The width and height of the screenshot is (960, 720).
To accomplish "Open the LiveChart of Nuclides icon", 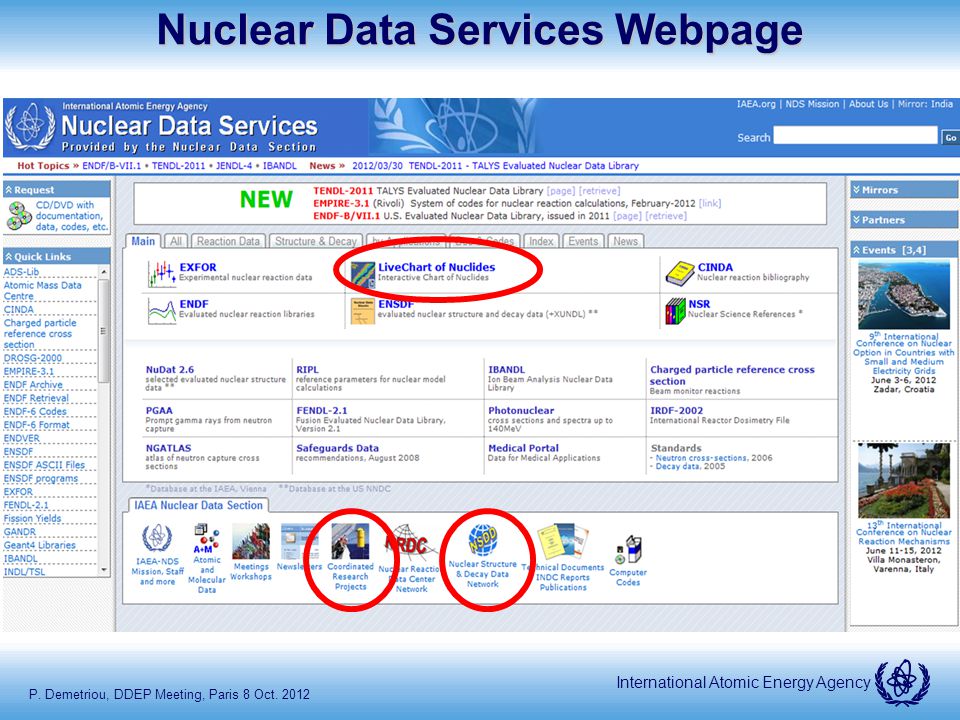I will (362, 275).
